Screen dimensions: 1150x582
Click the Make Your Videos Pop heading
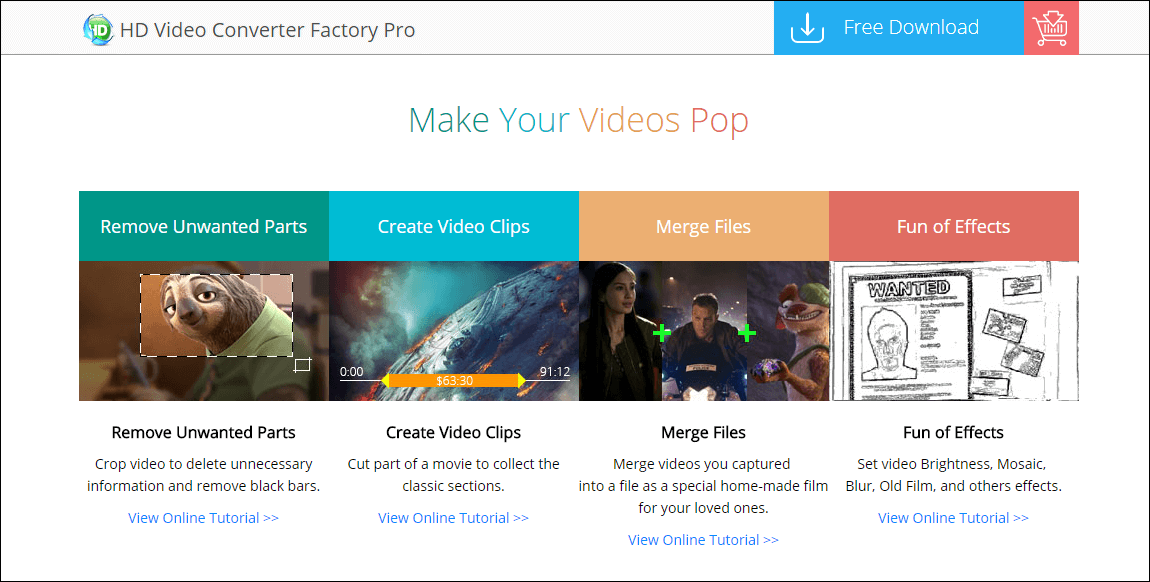(x=578, y=121)
